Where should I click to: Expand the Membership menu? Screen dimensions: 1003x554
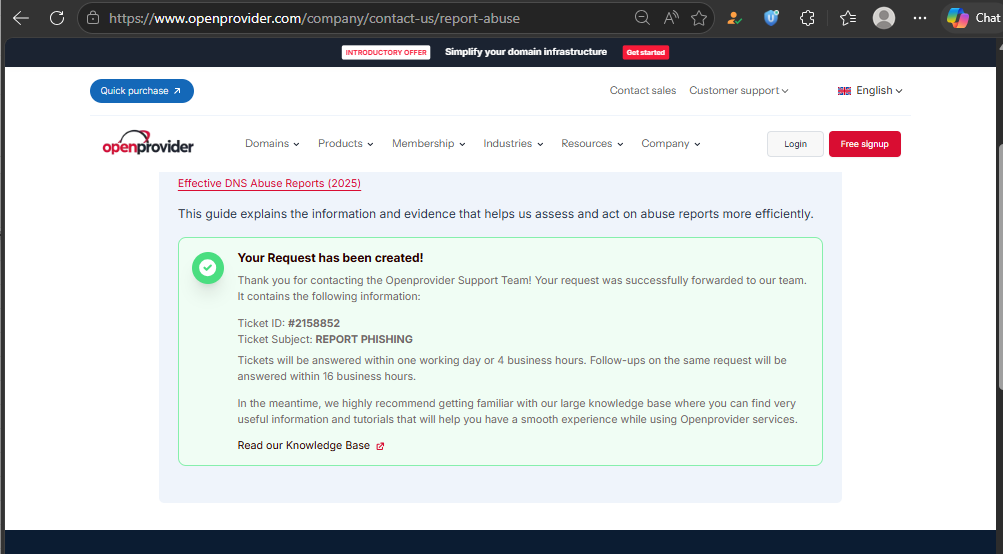pyautogui.click(x=429, y=143)
